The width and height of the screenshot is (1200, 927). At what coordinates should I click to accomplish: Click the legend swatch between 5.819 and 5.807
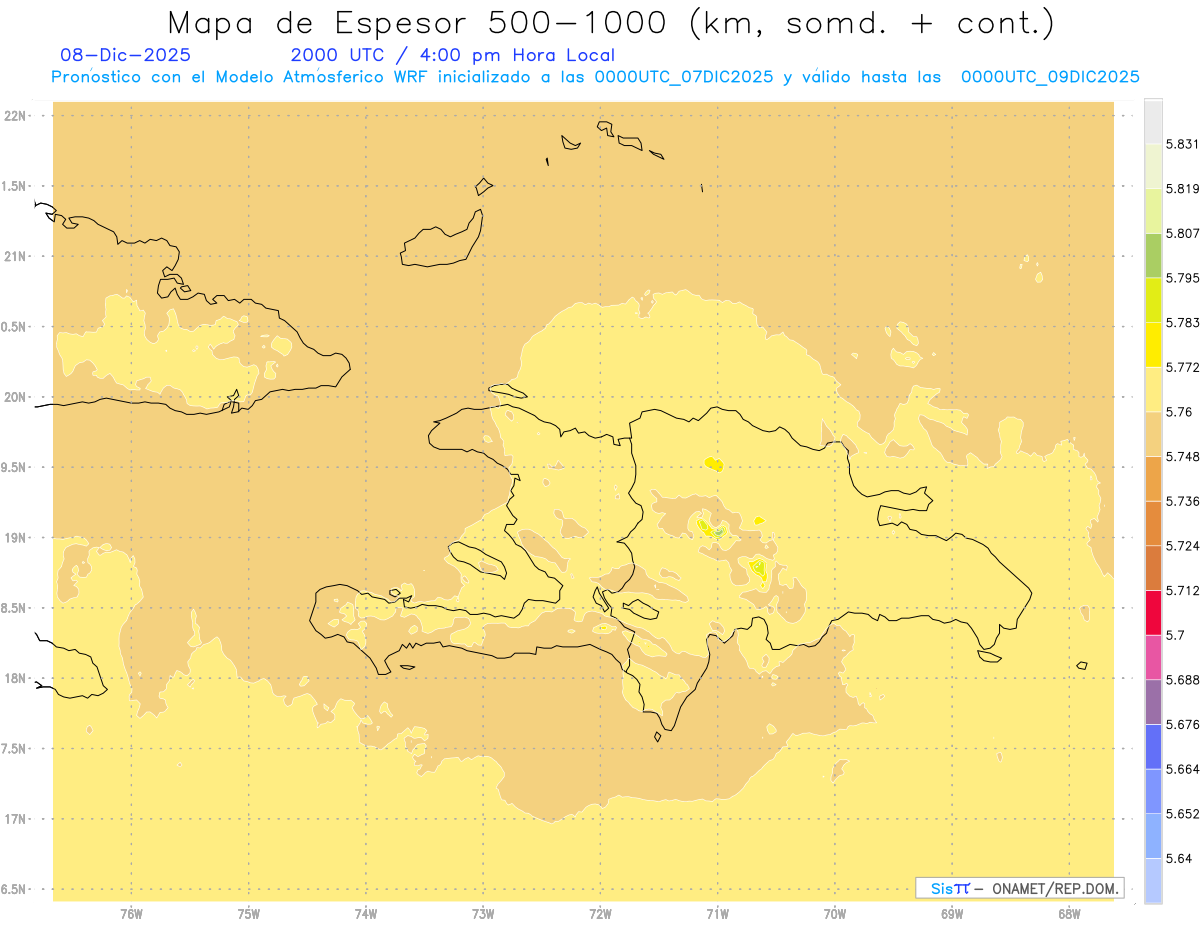(1153, 210)
